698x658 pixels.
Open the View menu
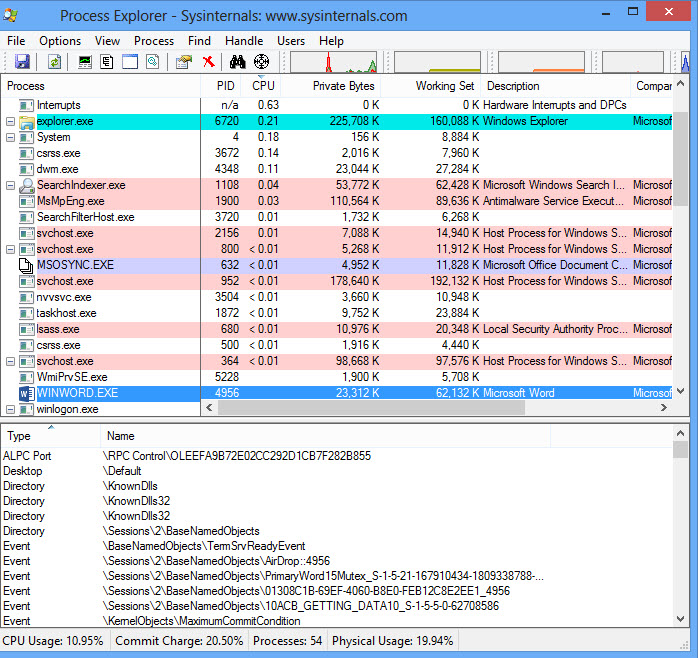point(107,41)
